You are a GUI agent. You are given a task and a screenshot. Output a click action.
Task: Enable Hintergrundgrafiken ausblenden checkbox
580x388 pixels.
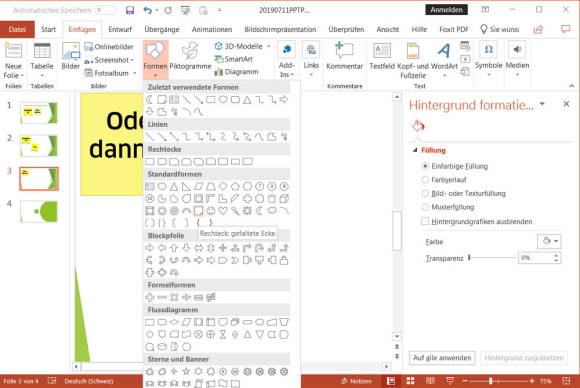pyautogui.click(x=425, y=221)
